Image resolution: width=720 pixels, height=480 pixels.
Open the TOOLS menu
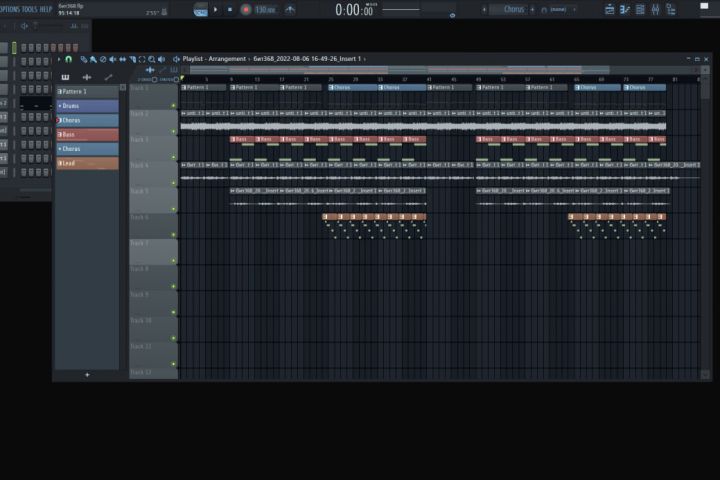[x=29, y=9]
